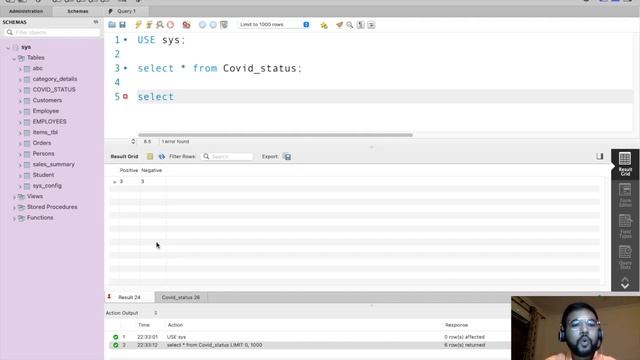
Task: Save the SQL script with the floppy-disk icon
Action: [122, 25]
